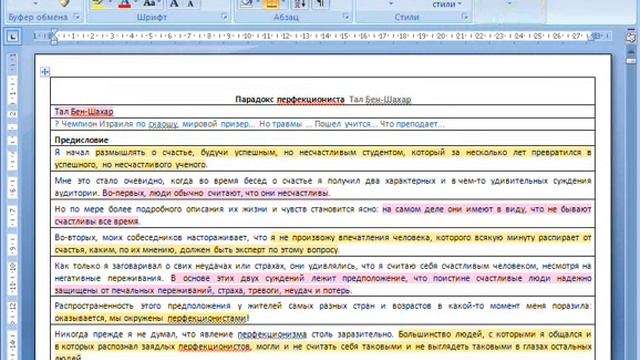Click the larger A grow font button
Image resolution: width=640 pixels, height=360 pixels.
pos(174,4)
